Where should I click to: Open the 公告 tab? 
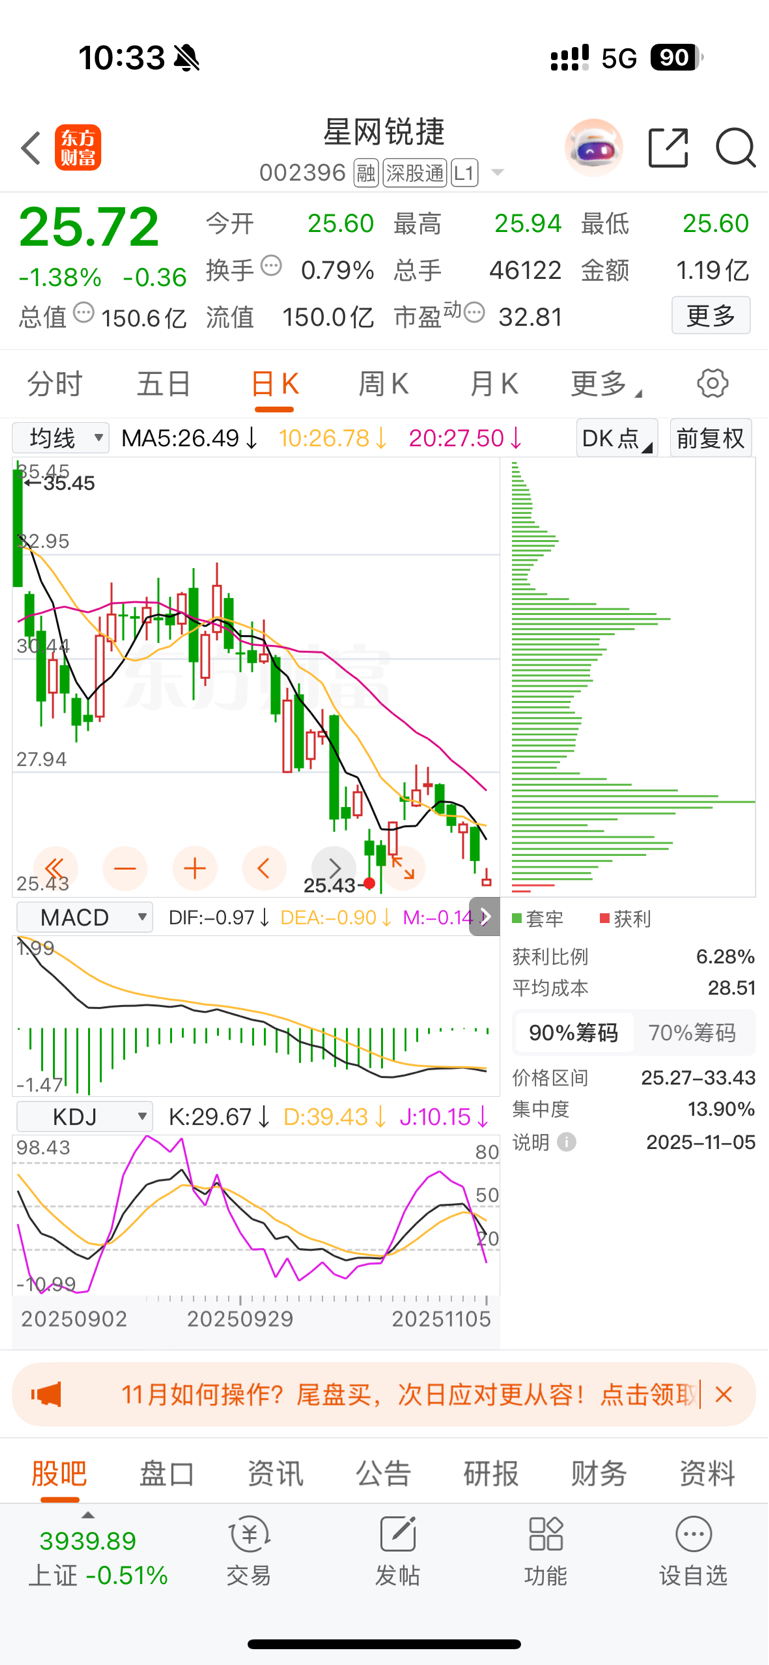pyautogui.click(x=383, y=1473)
